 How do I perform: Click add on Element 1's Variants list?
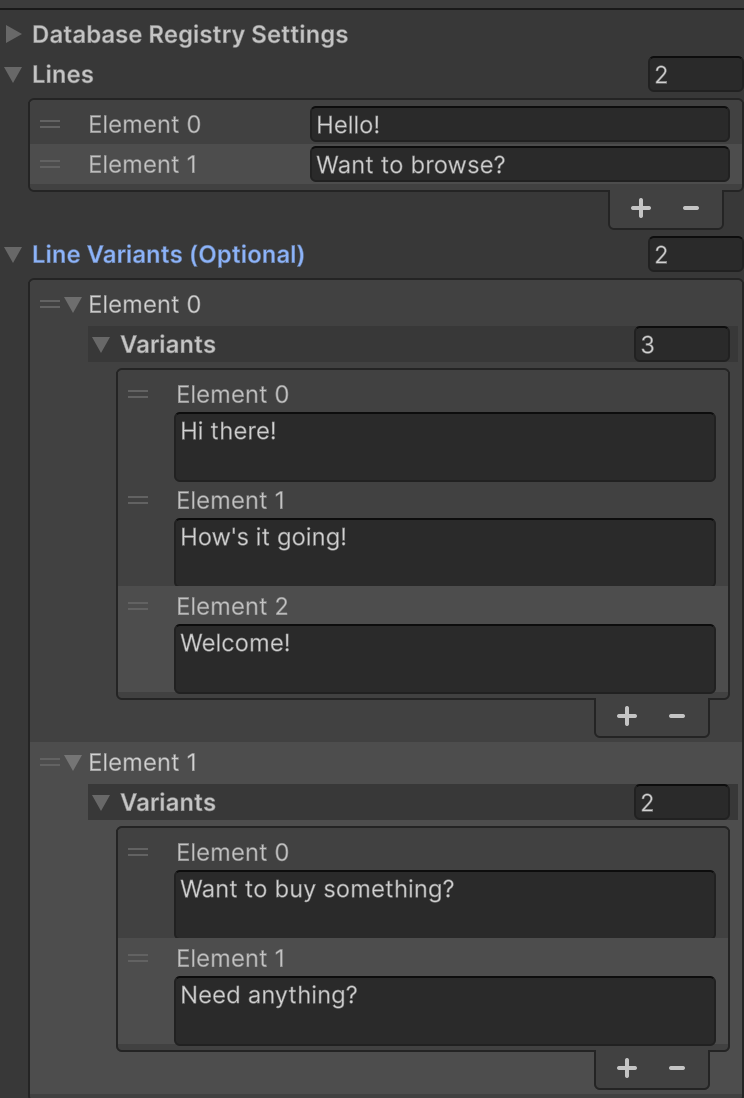point(627,1068)
